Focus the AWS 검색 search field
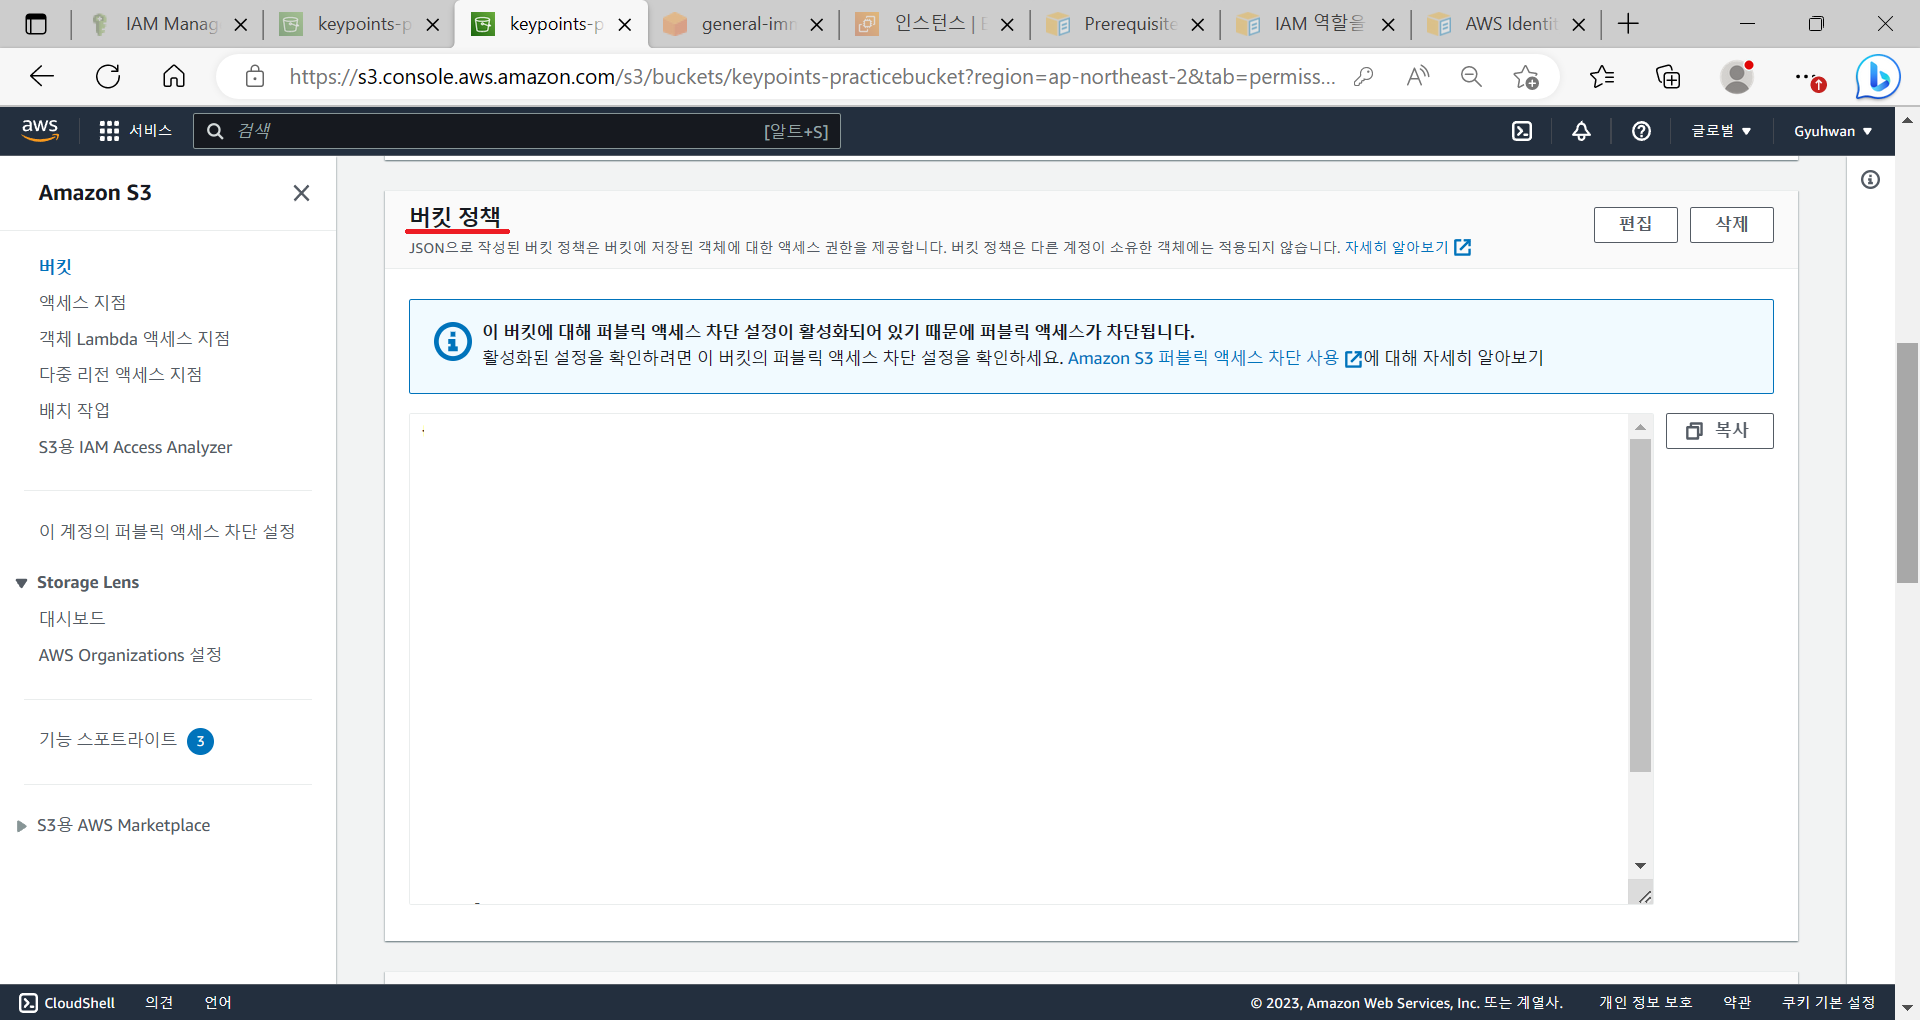Screen dimensions: 1920x1020 pyautogui.click(x=517, y=131)
